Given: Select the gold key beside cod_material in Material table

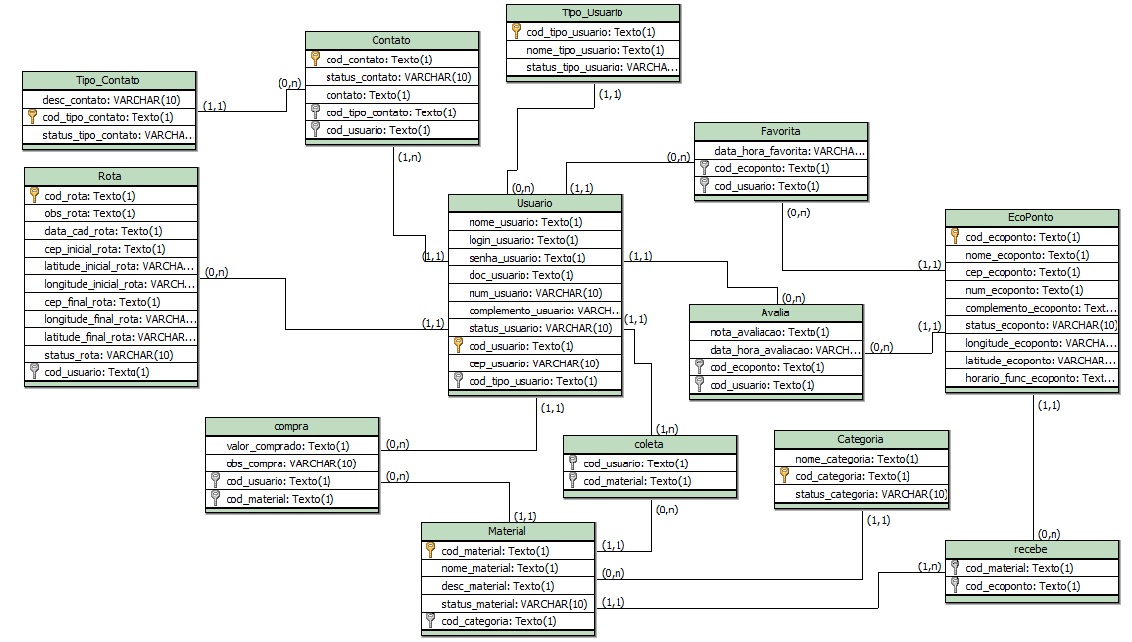Looking at the screenshot, I should pos(431,550).
